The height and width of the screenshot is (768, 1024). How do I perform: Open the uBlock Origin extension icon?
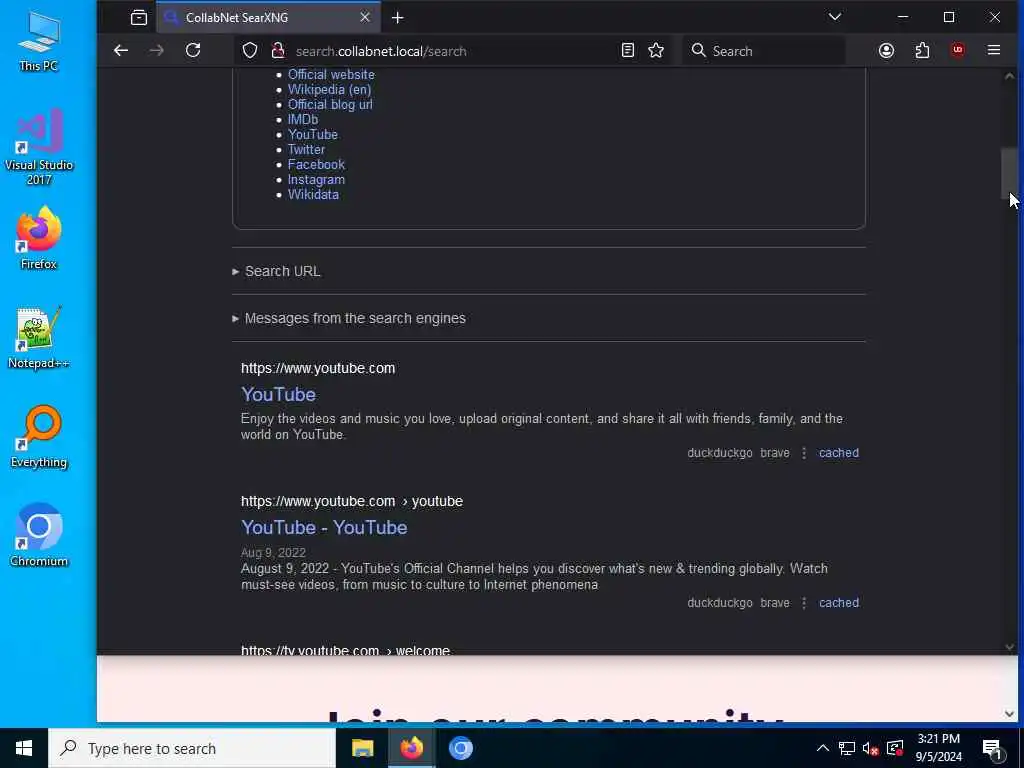tap(958, 50)
